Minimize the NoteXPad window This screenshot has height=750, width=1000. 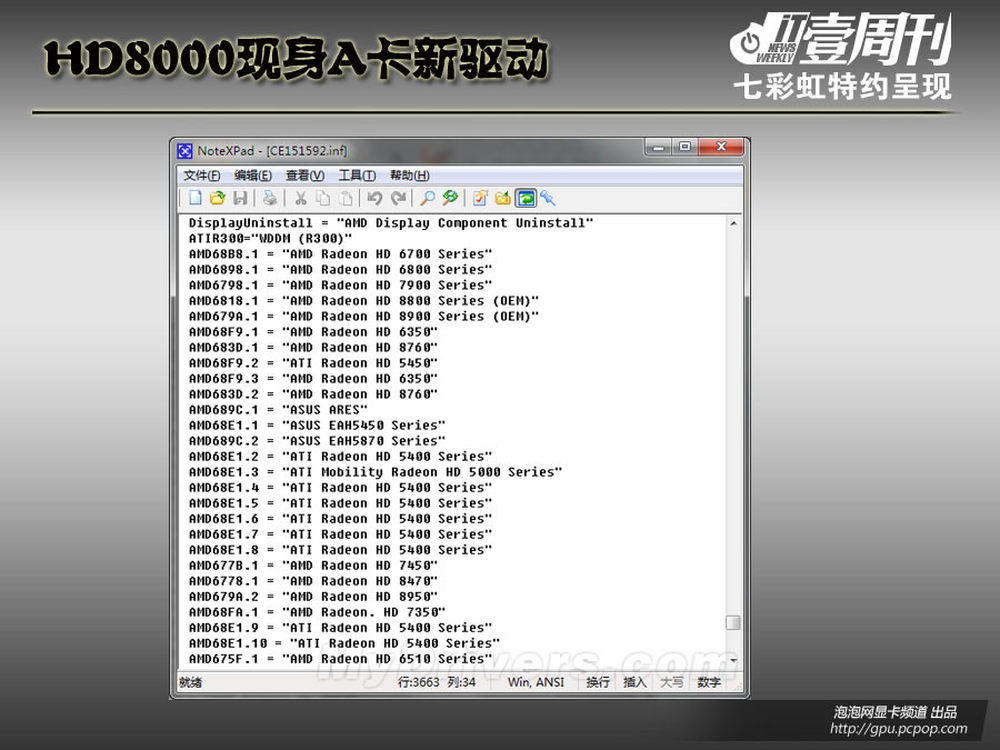[658, 147]
